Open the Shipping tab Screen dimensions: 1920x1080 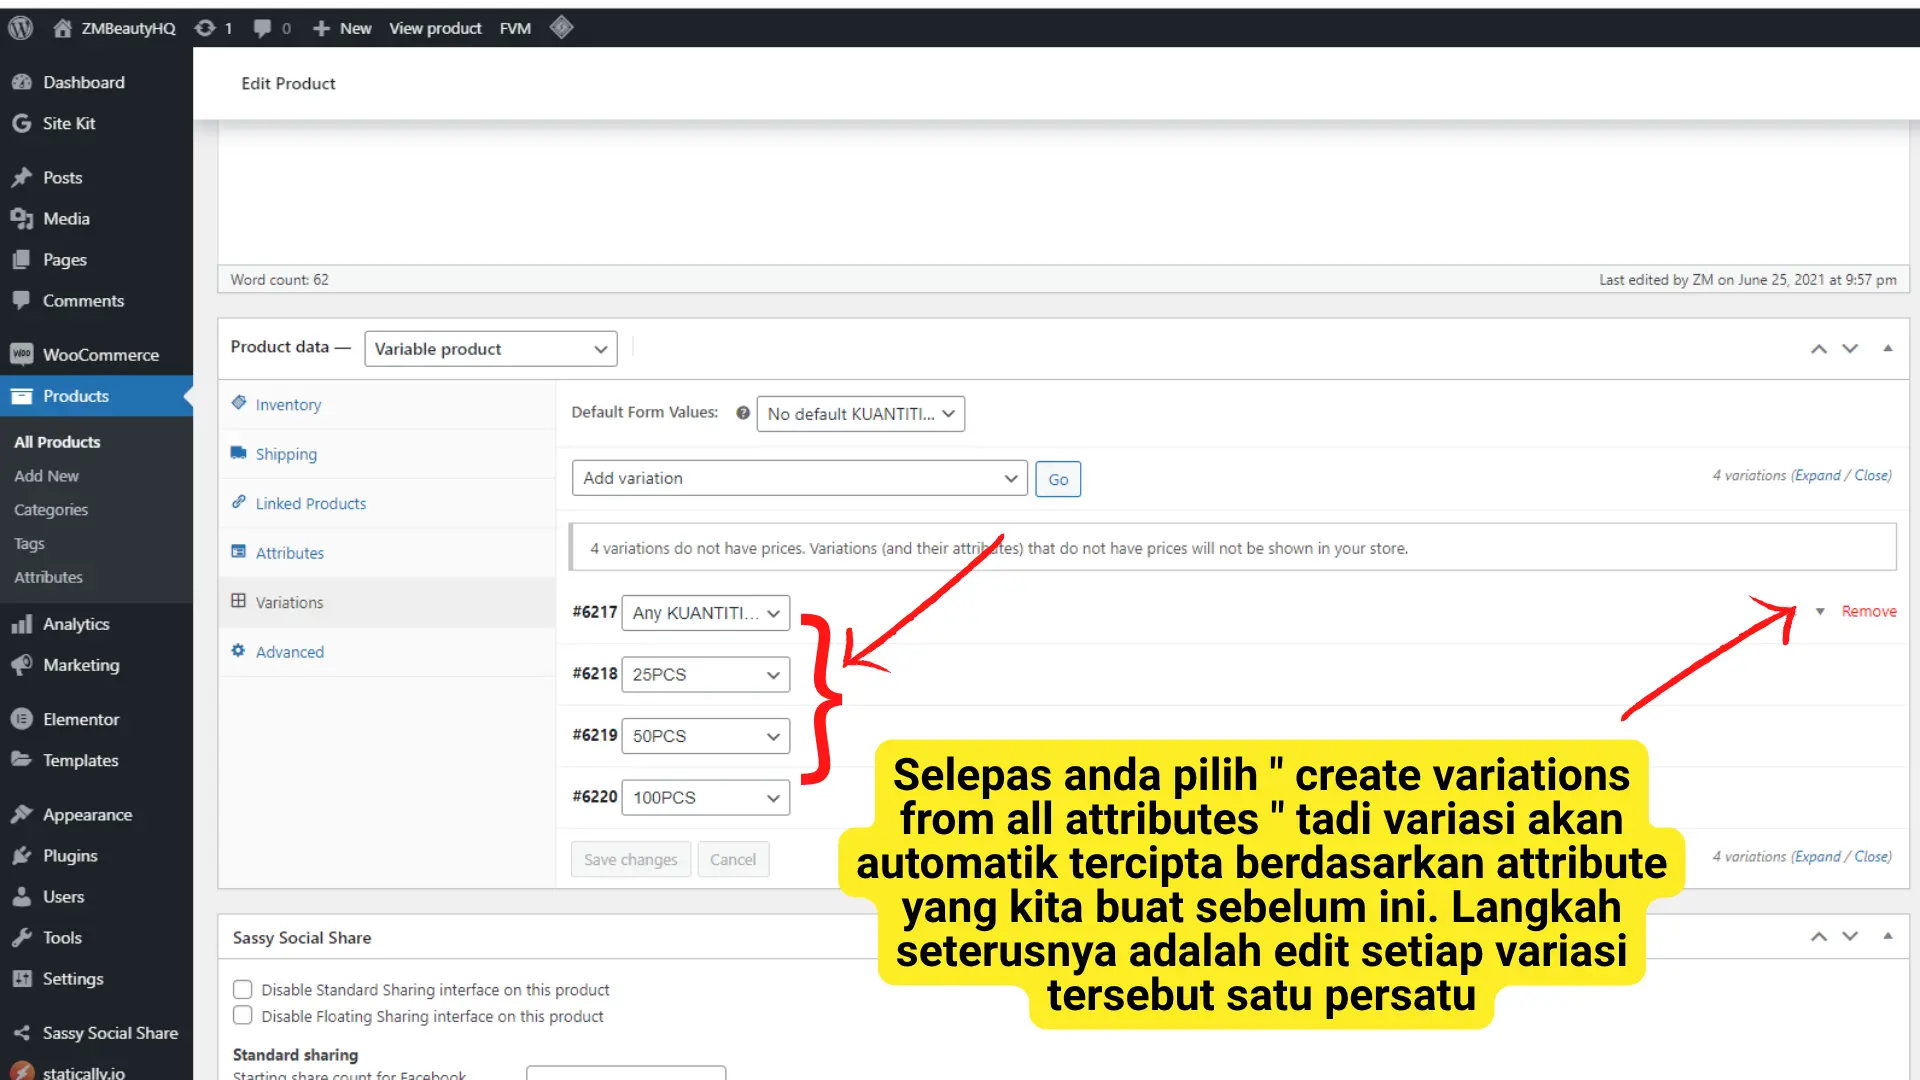pyautogui.click(x=286, y=454)
